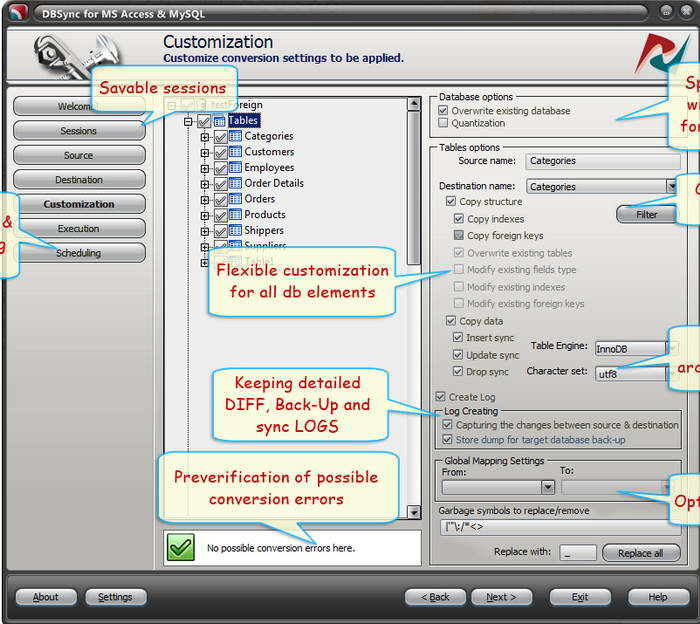700x624 pixels.
Task: Uncheck the Customers table checkbox
Action: pyautogui.click(x=221, y=152)
